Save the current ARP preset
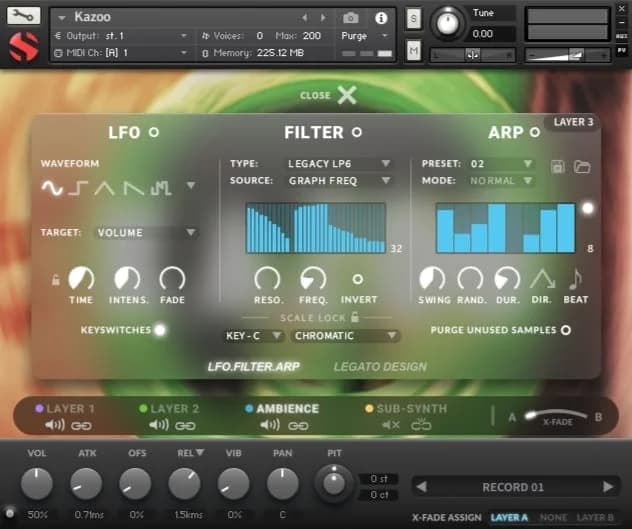Screen dimensions: 632x529 (559, 166)
